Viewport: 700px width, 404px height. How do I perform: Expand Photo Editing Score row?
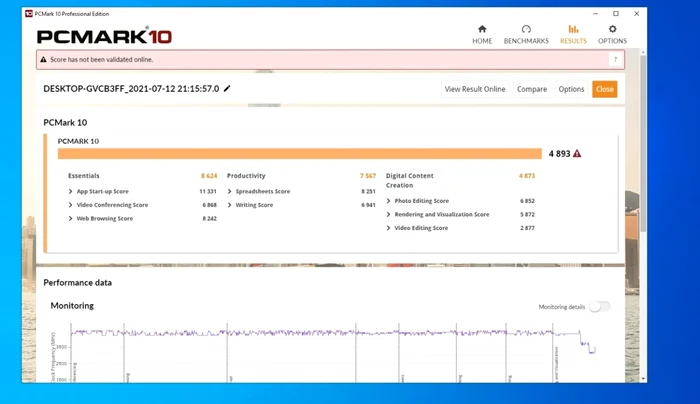(388, 201)
